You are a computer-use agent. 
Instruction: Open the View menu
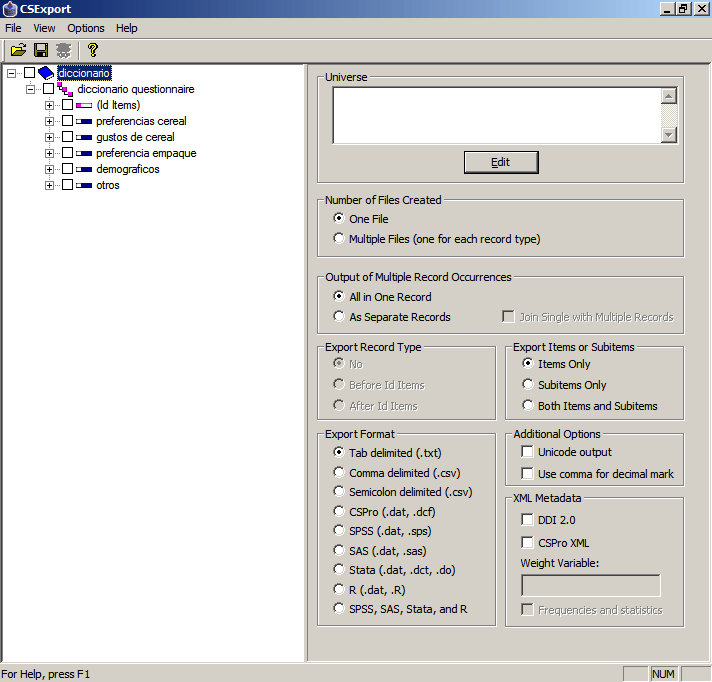click(x=44, y=28)
